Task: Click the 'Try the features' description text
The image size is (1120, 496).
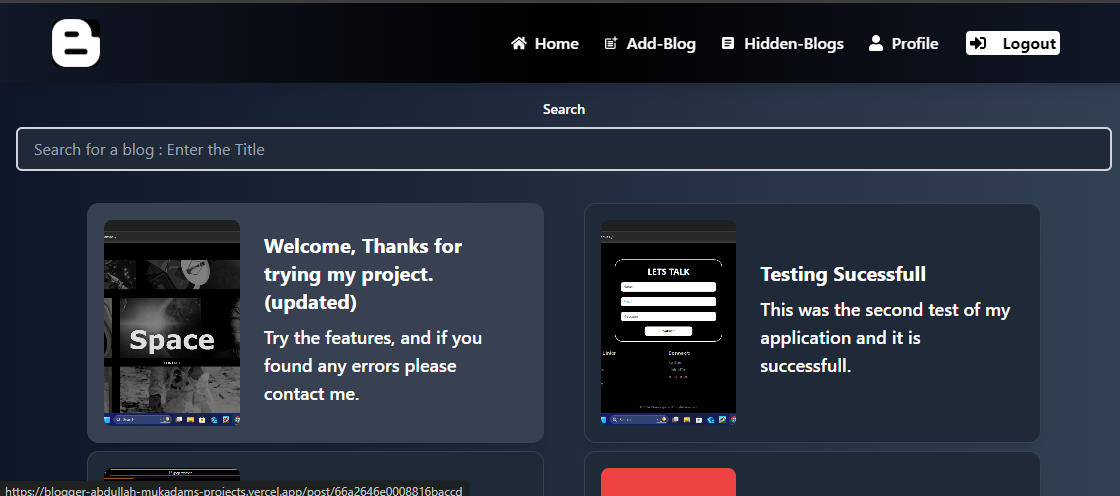Action: pos(372,366)
